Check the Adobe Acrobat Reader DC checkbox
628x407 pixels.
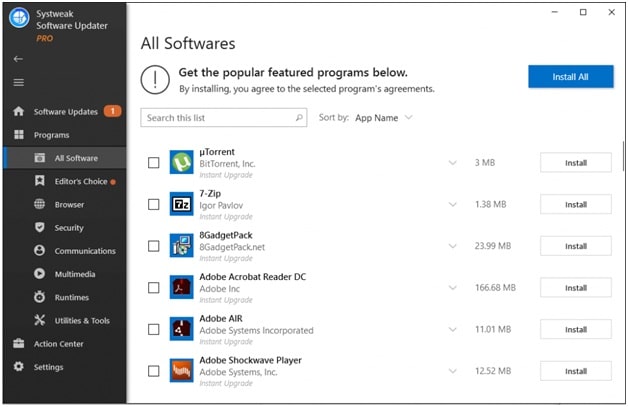click(x=154, y=288)
